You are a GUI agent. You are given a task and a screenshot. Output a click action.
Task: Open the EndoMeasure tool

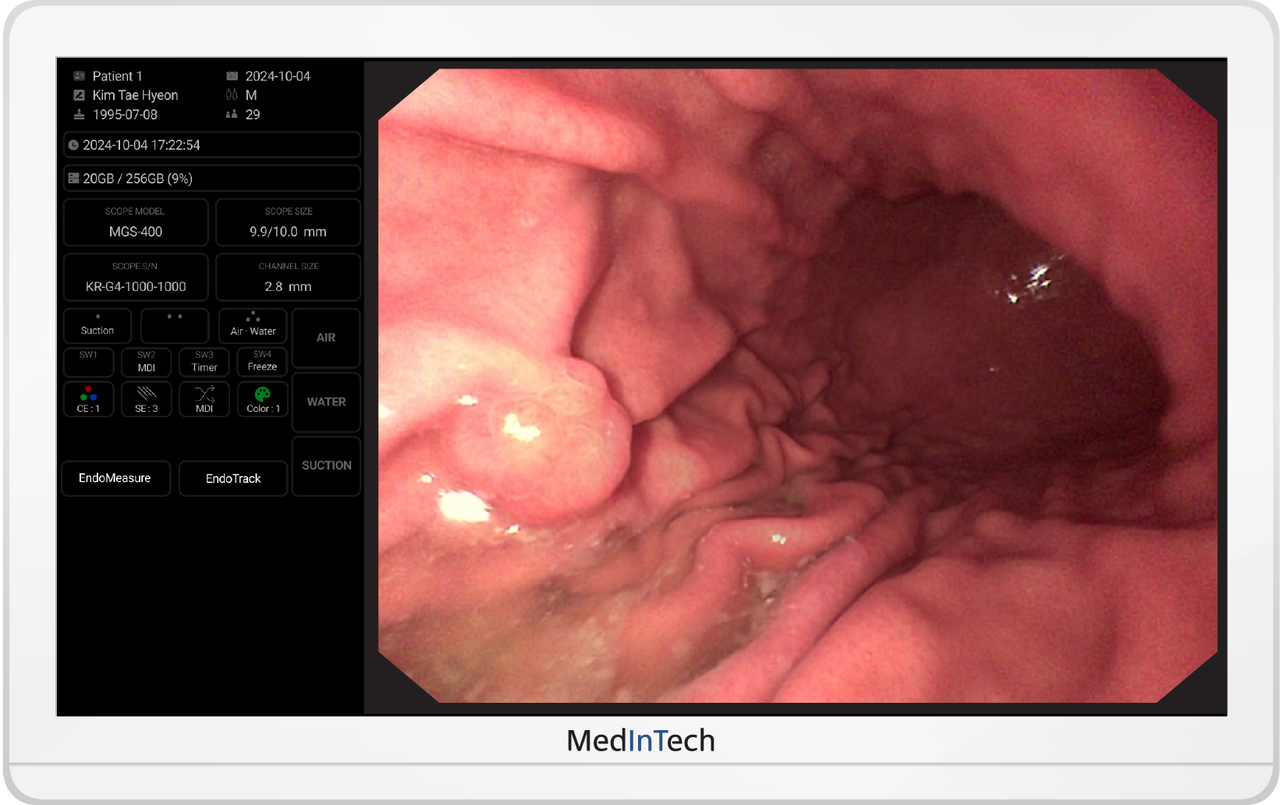[x=115, y=478]
